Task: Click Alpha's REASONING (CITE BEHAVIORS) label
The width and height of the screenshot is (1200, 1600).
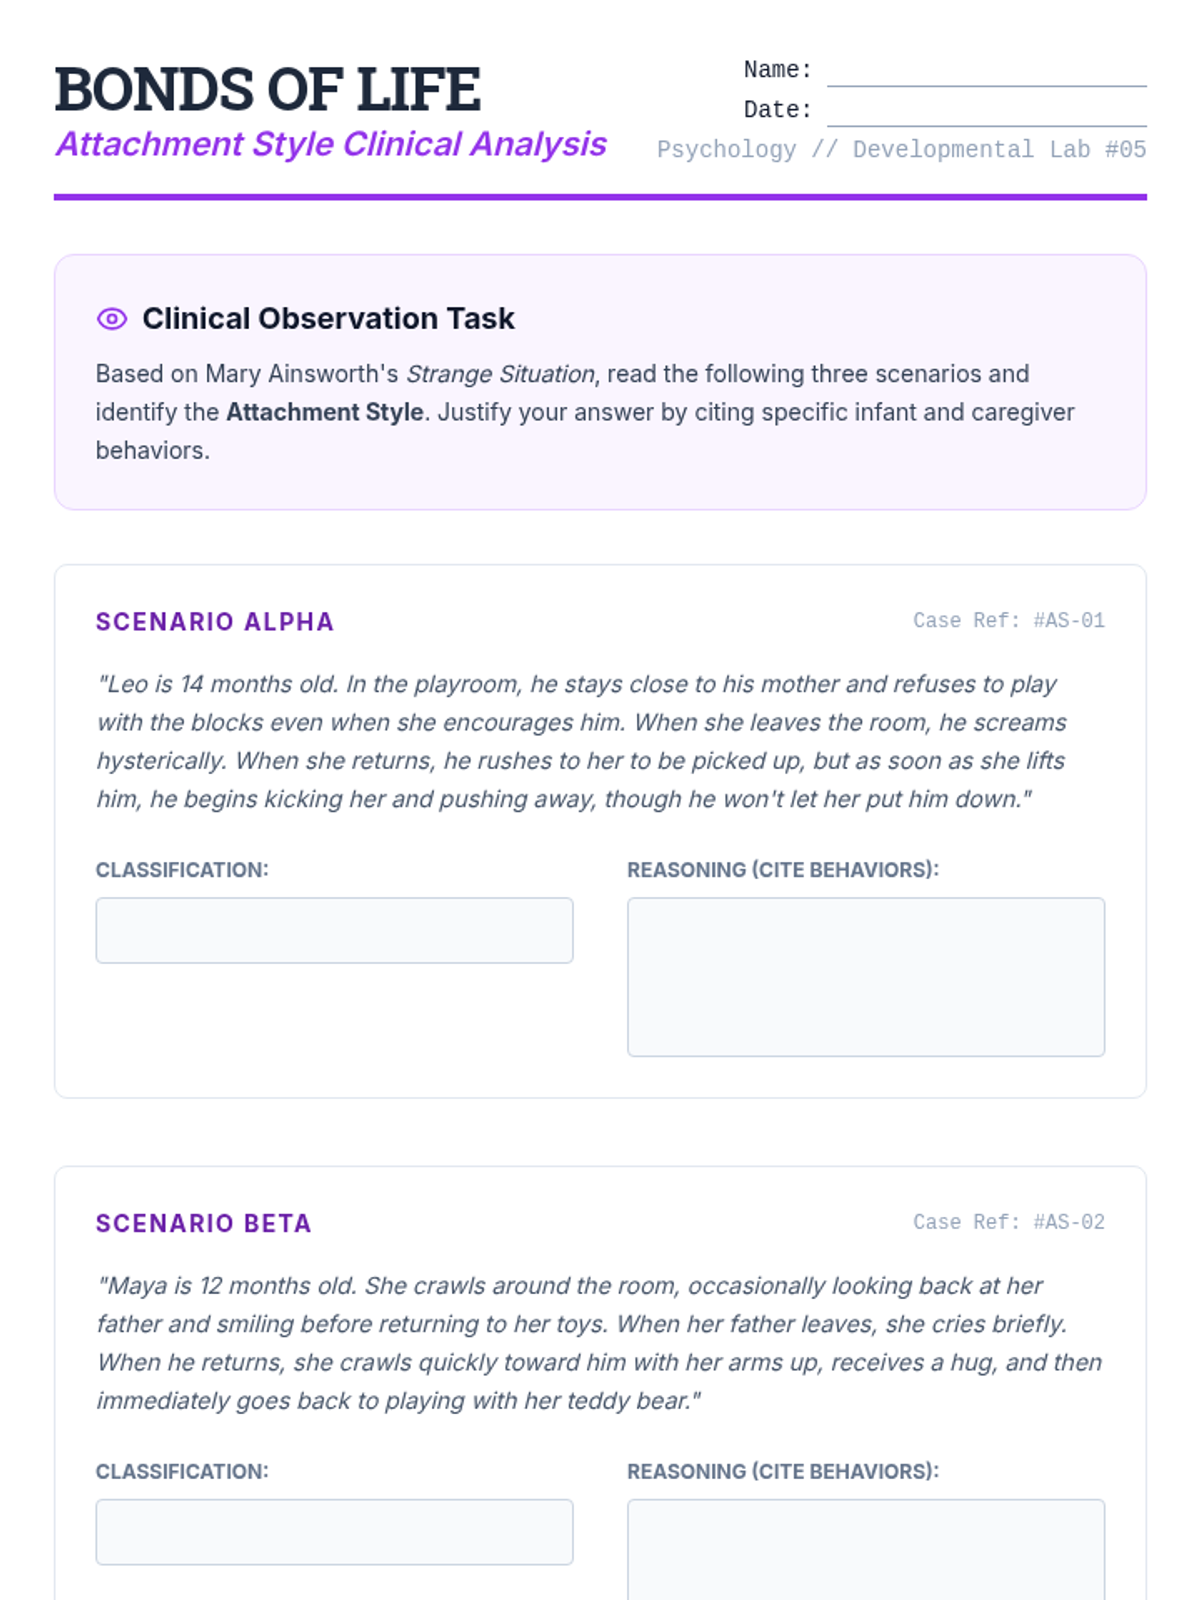Action: pyautogui.click(x=783, y=870)
